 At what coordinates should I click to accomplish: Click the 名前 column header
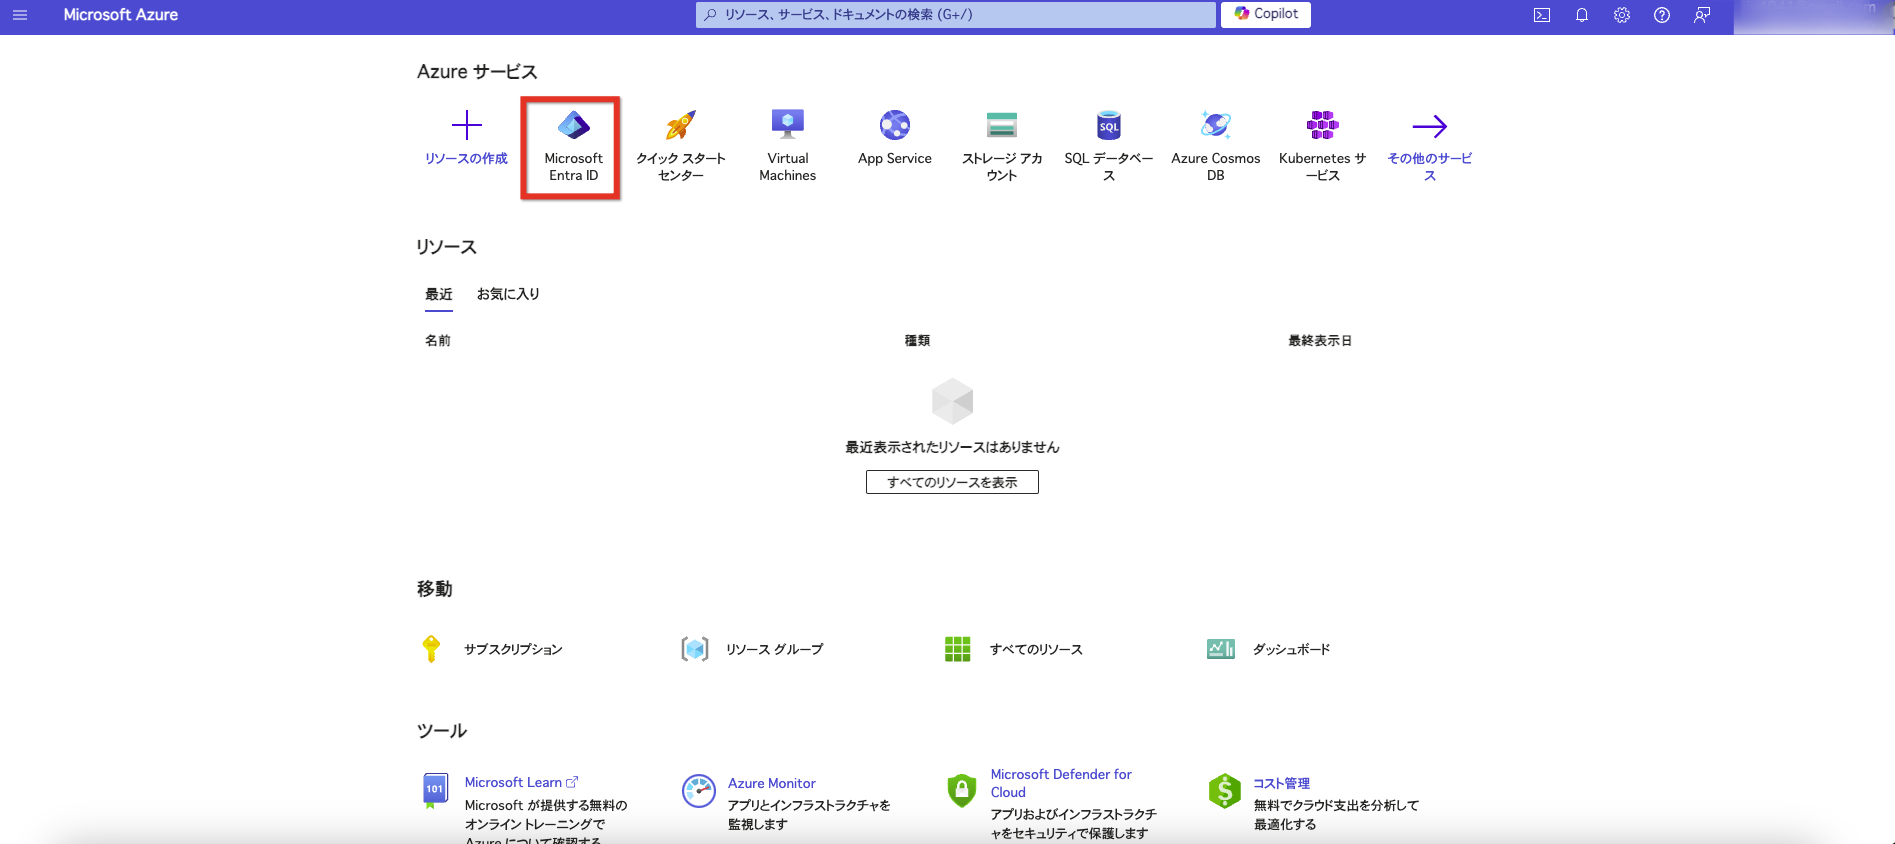coord(438,341)
